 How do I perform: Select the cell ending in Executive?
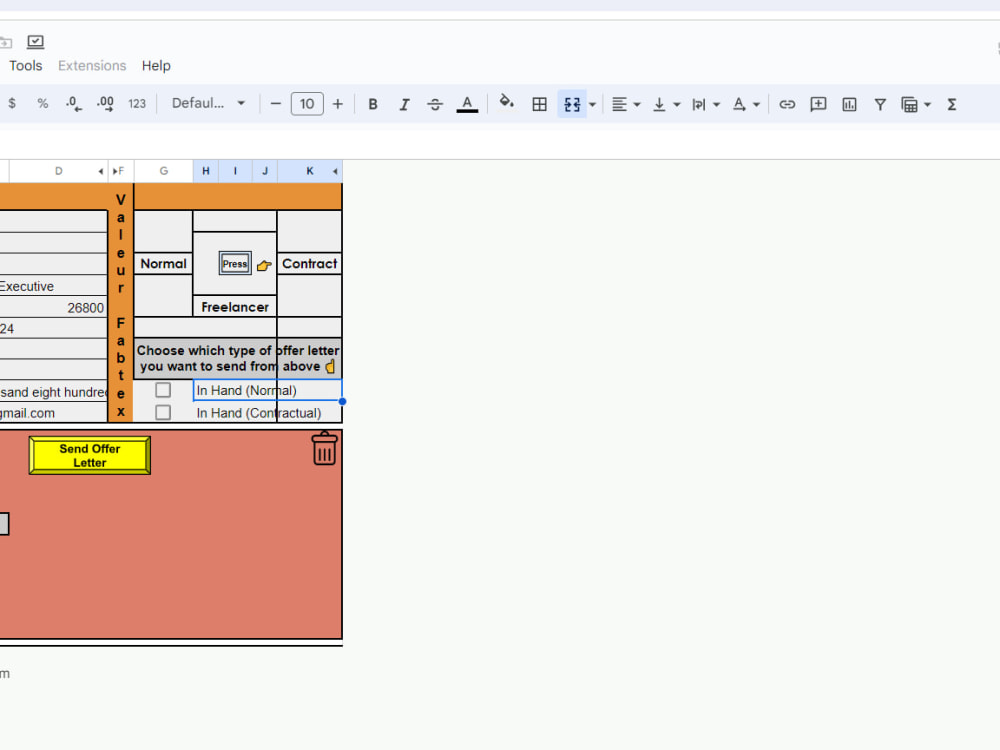(54, 286)
